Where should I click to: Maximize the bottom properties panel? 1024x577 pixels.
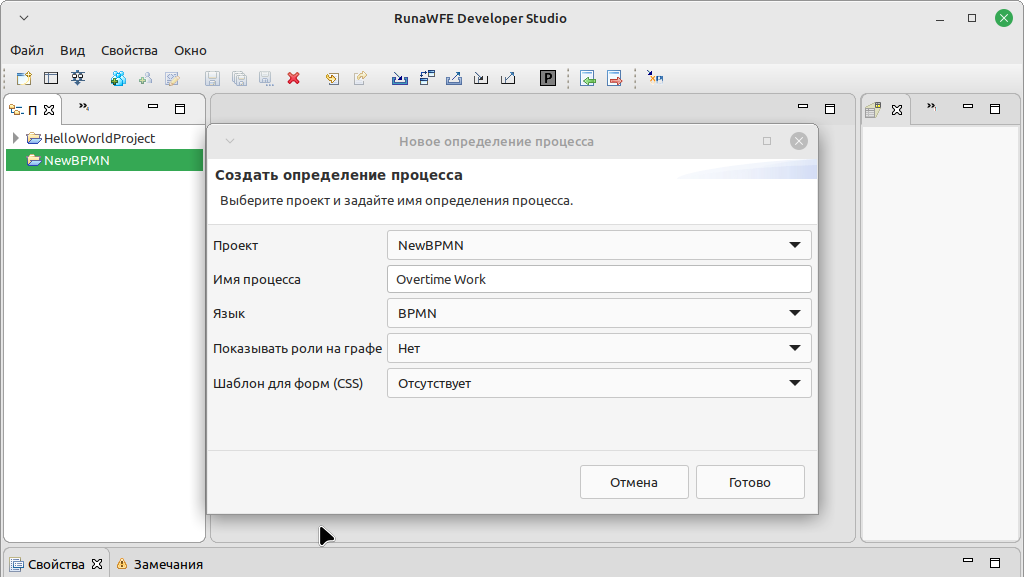coord(995,563)
